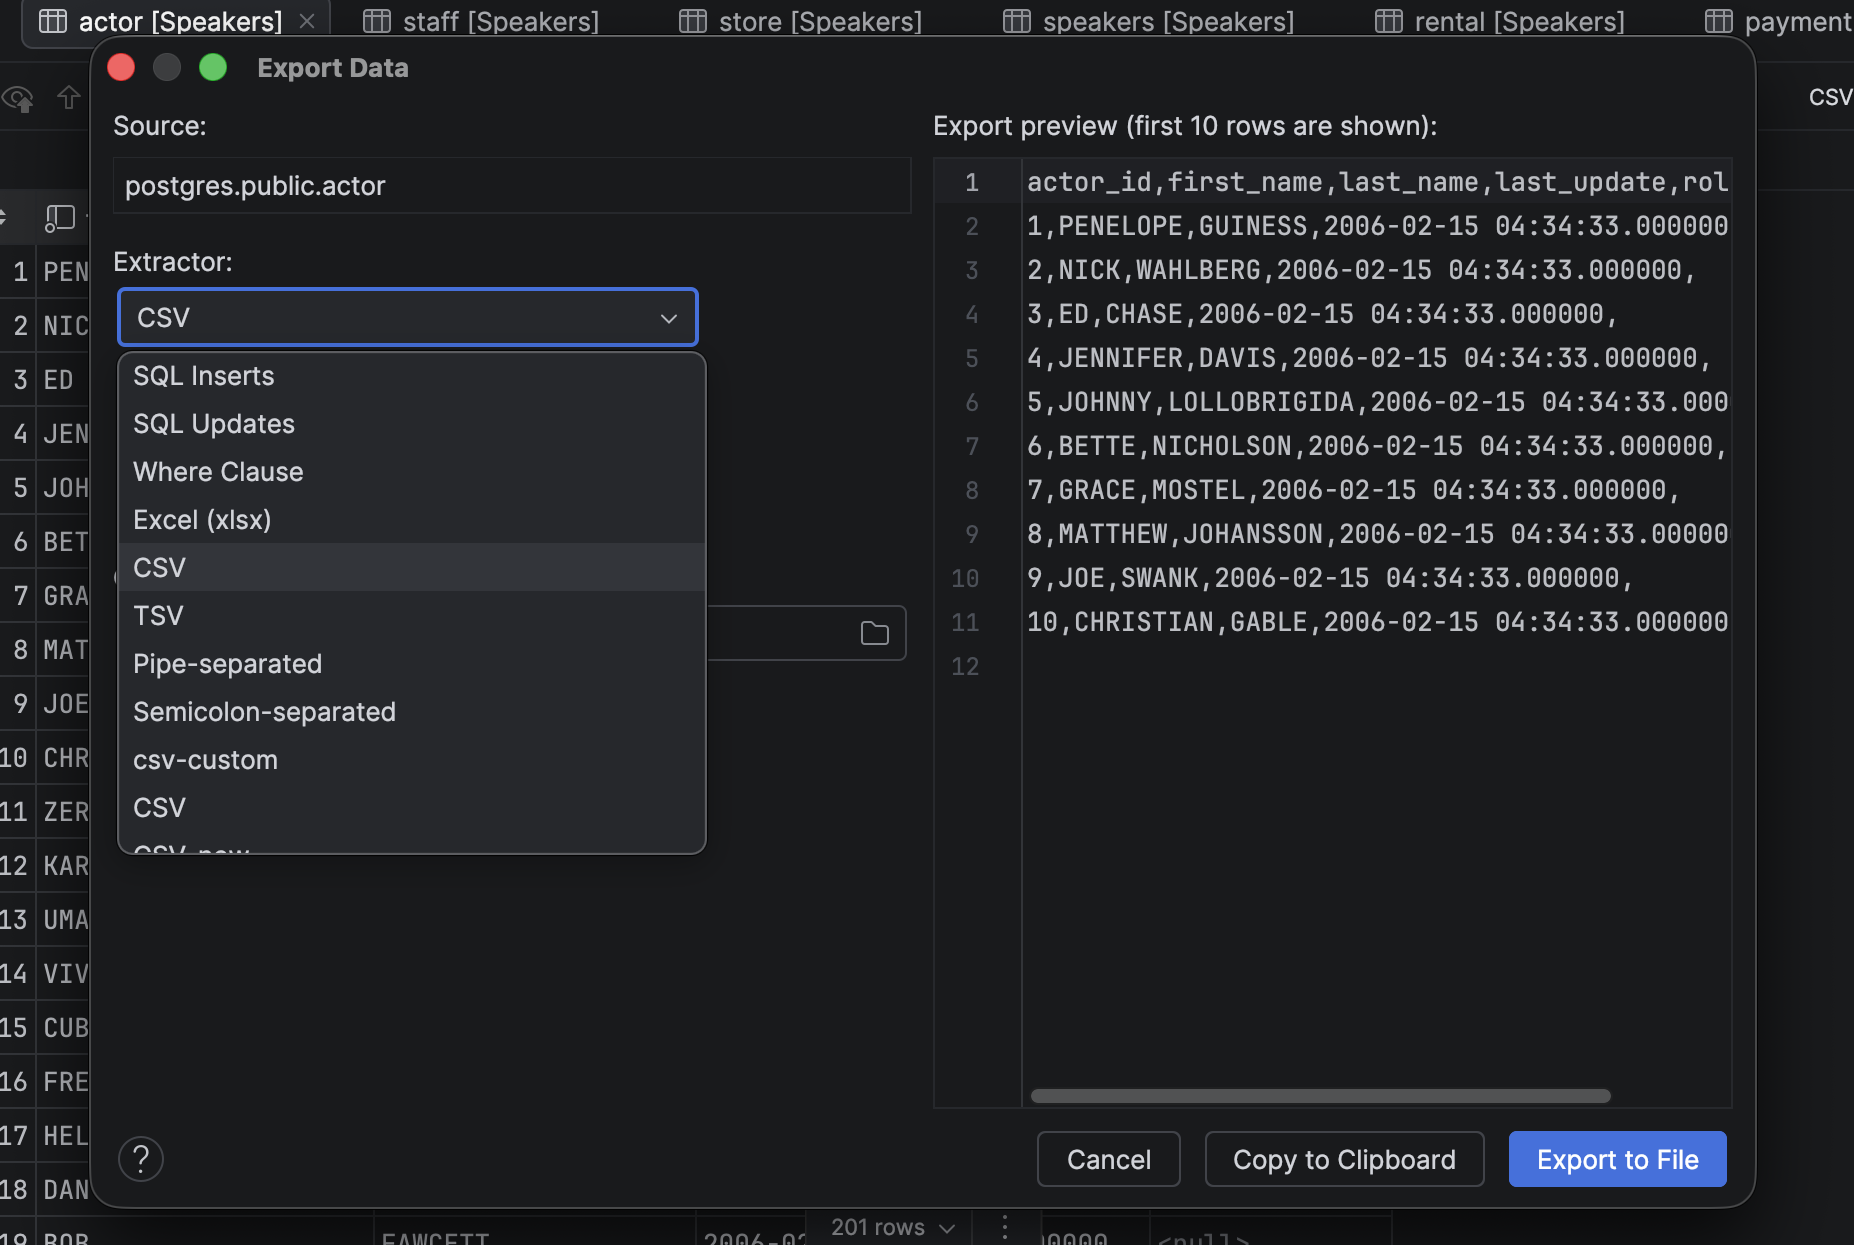Pick Pipe-separated format
Image resolution: width=1854 pixels, height=1245 pixels.
pos(411,664)
